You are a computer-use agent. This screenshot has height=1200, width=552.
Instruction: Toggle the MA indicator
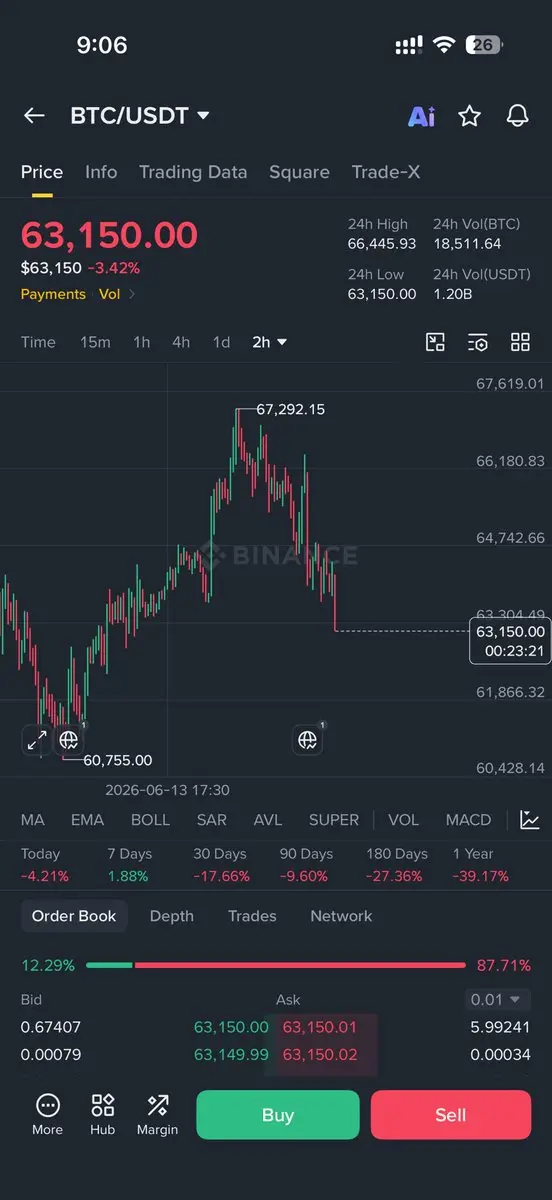click(x=33, y=820)
